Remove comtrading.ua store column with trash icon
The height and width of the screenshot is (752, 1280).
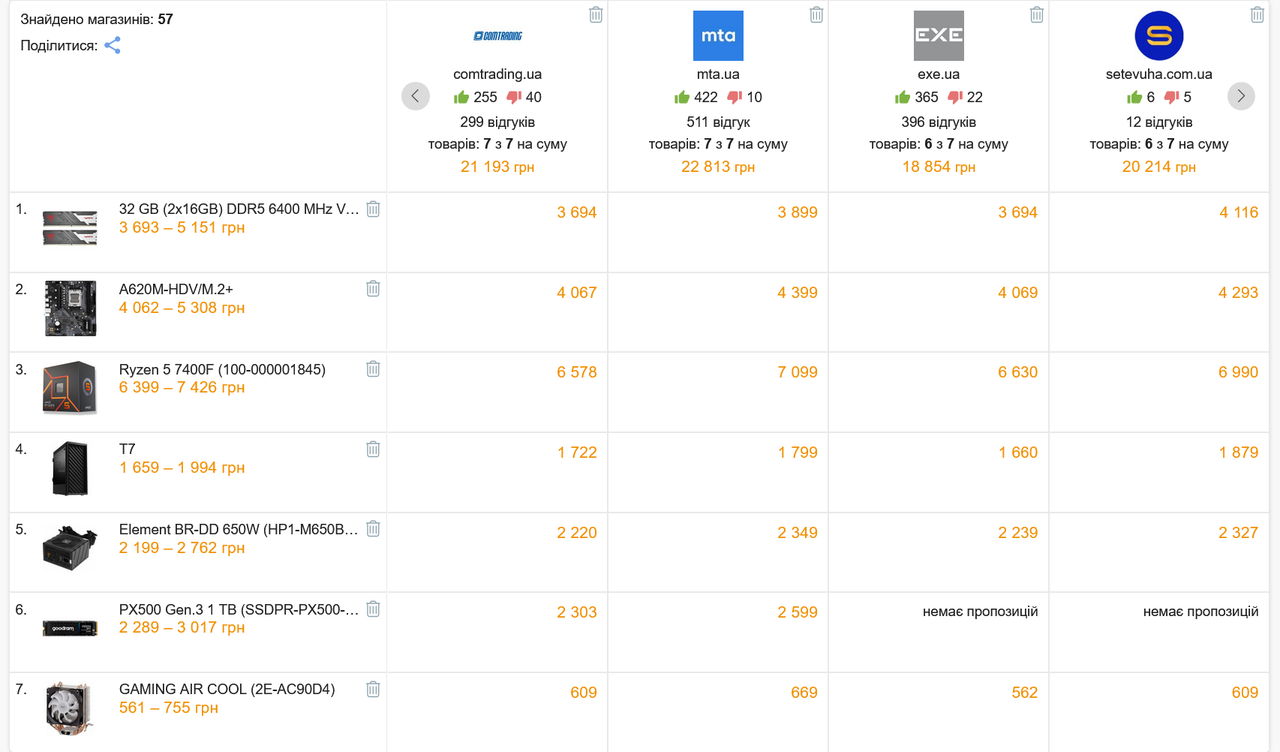pyautogui.click(x=596, y=15)
